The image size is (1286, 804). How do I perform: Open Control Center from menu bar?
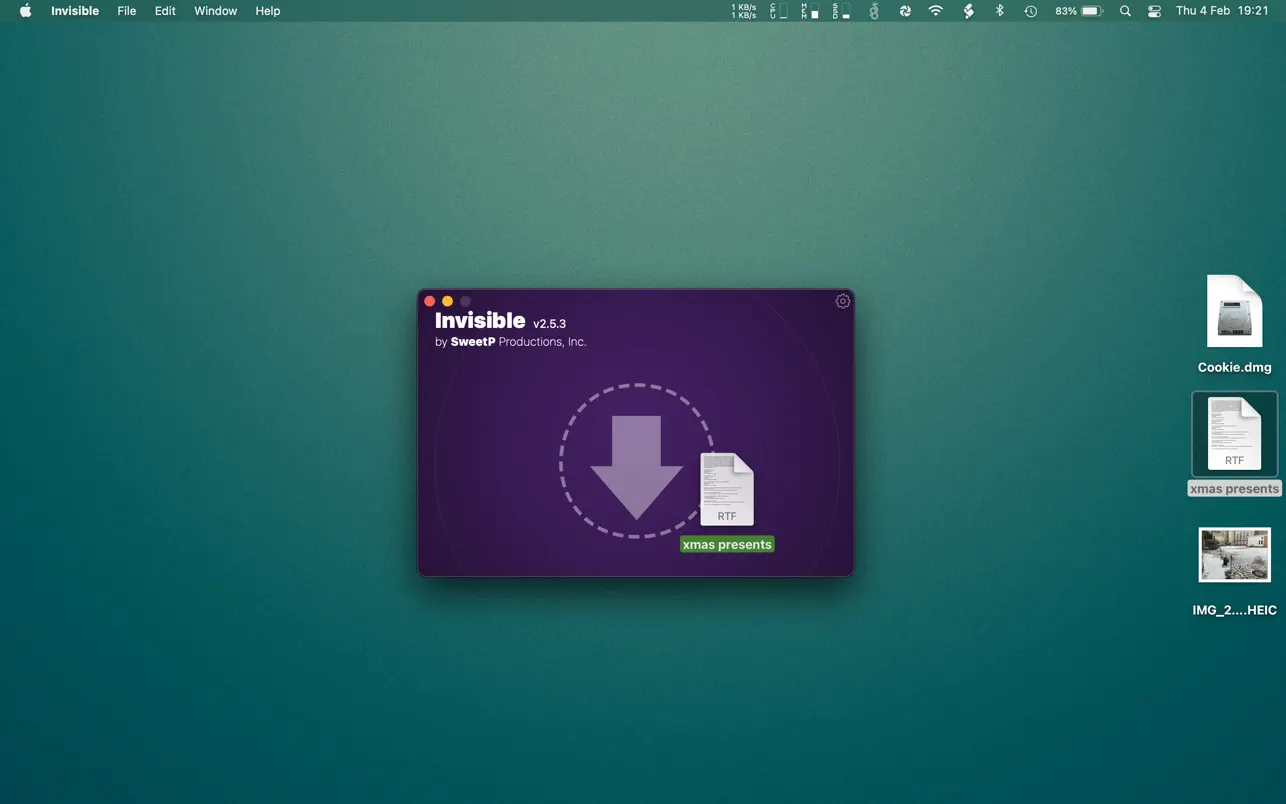[1154, 11]
